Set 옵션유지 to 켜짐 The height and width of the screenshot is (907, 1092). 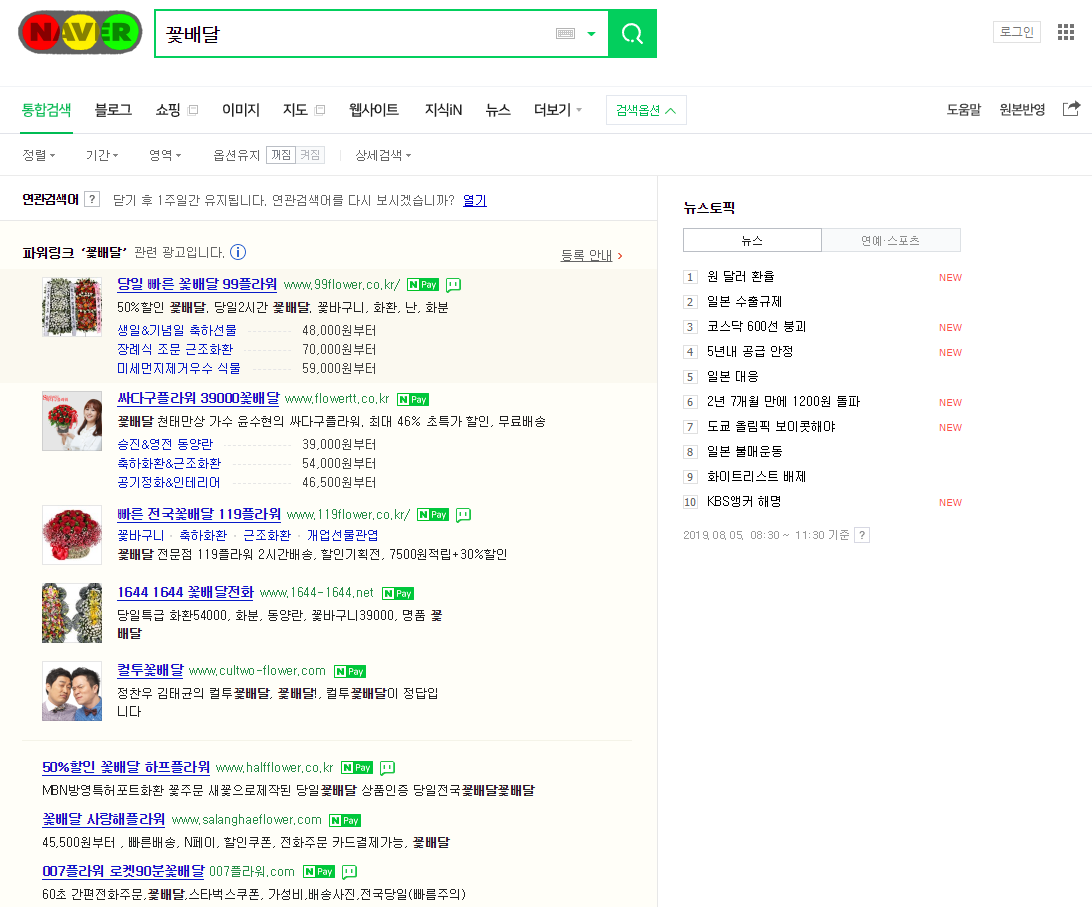tap(310, 155)
